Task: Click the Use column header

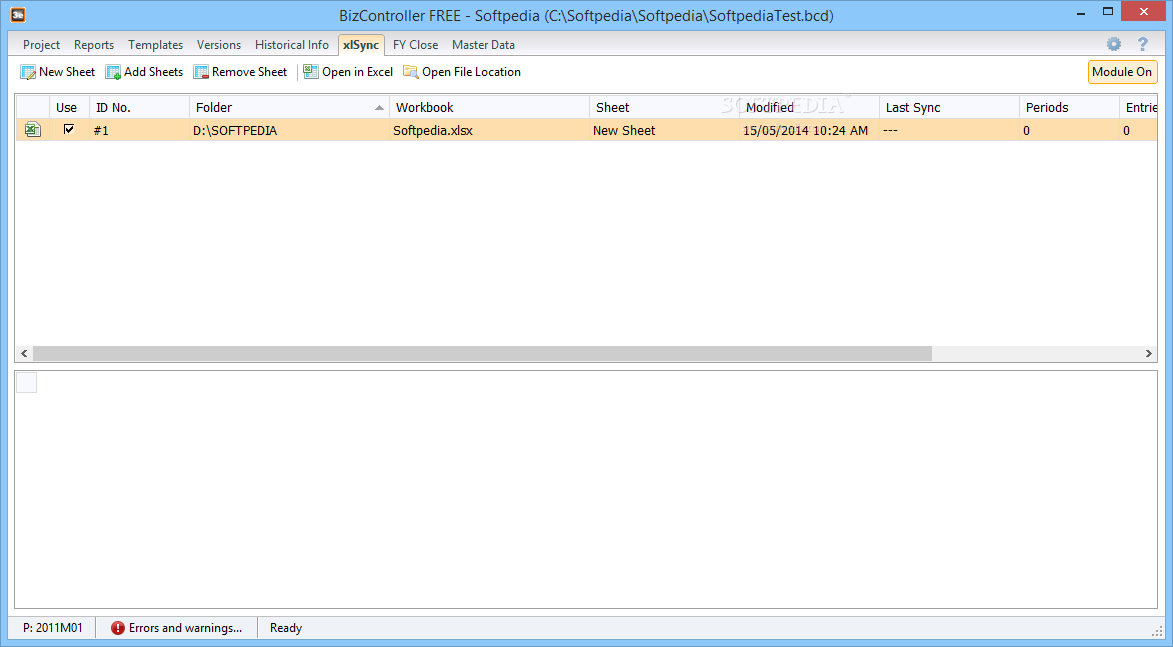Action: (69, 108)
